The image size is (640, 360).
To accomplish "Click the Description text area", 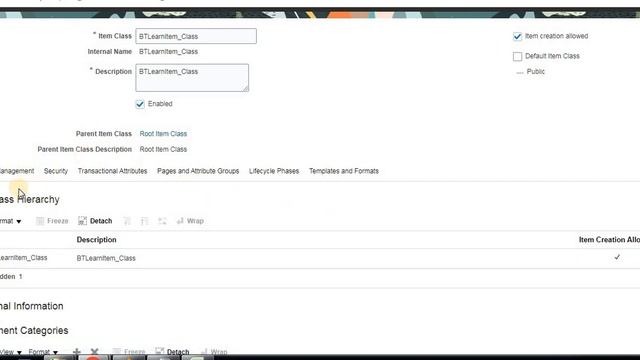I will click(192, 78).
